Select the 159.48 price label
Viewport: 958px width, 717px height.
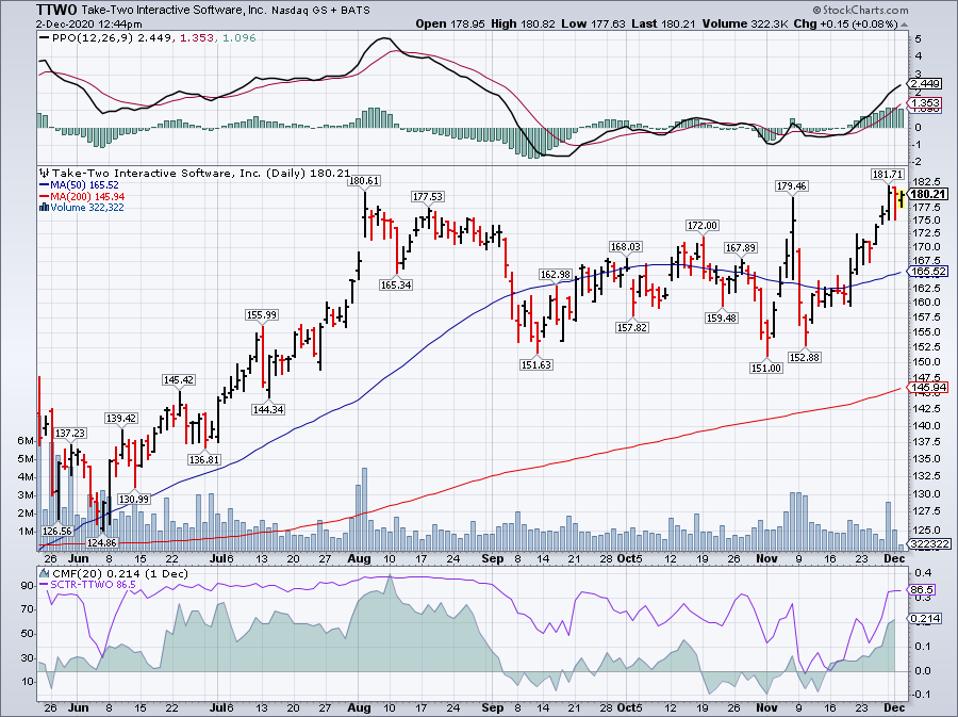click(x=722, y=318)
